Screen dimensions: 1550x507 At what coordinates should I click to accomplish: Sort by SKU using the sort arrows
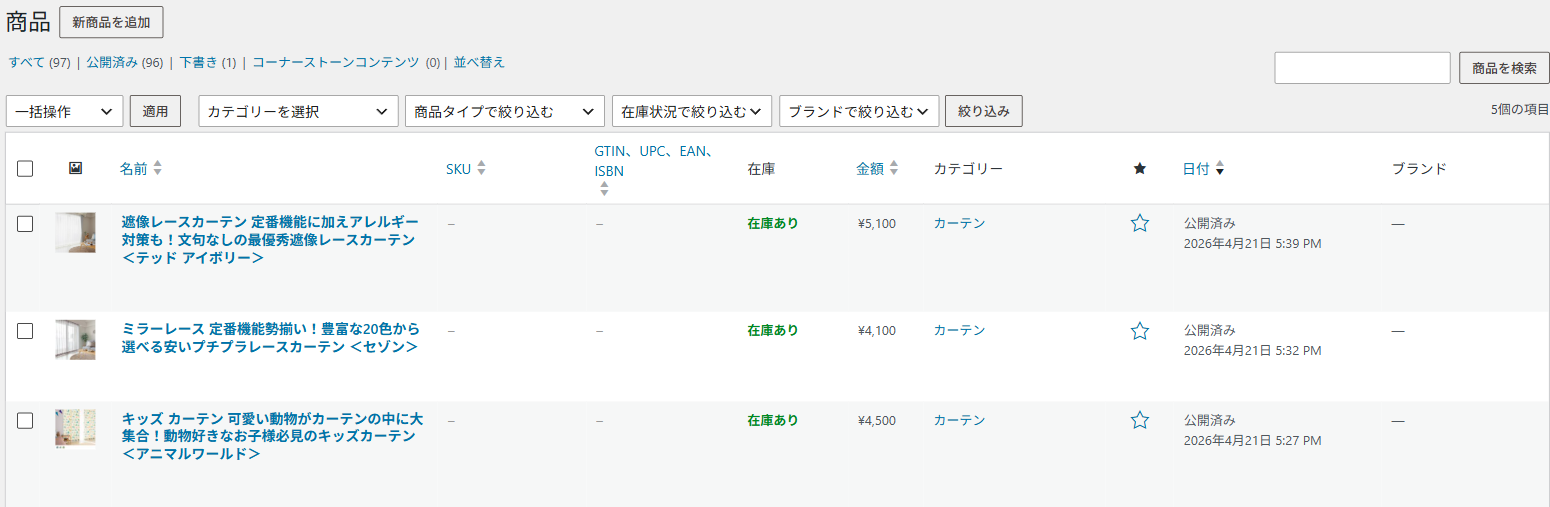coord(481,169)
